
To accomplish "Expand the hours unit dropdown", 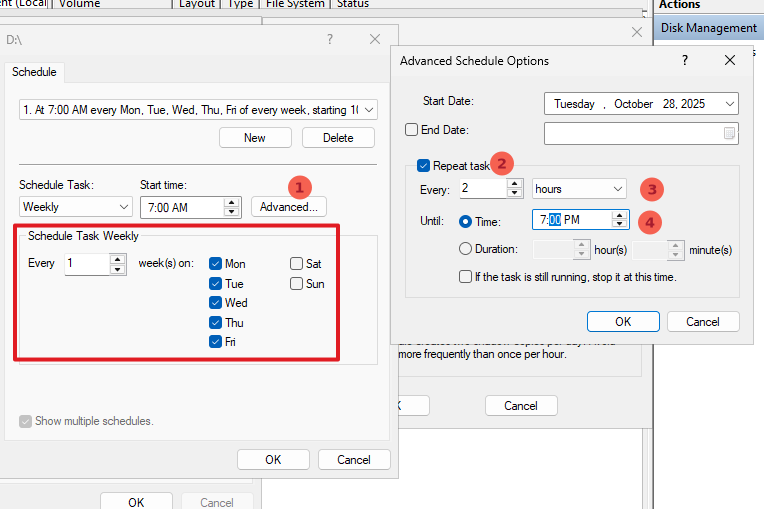I will (x=579, y=188).
